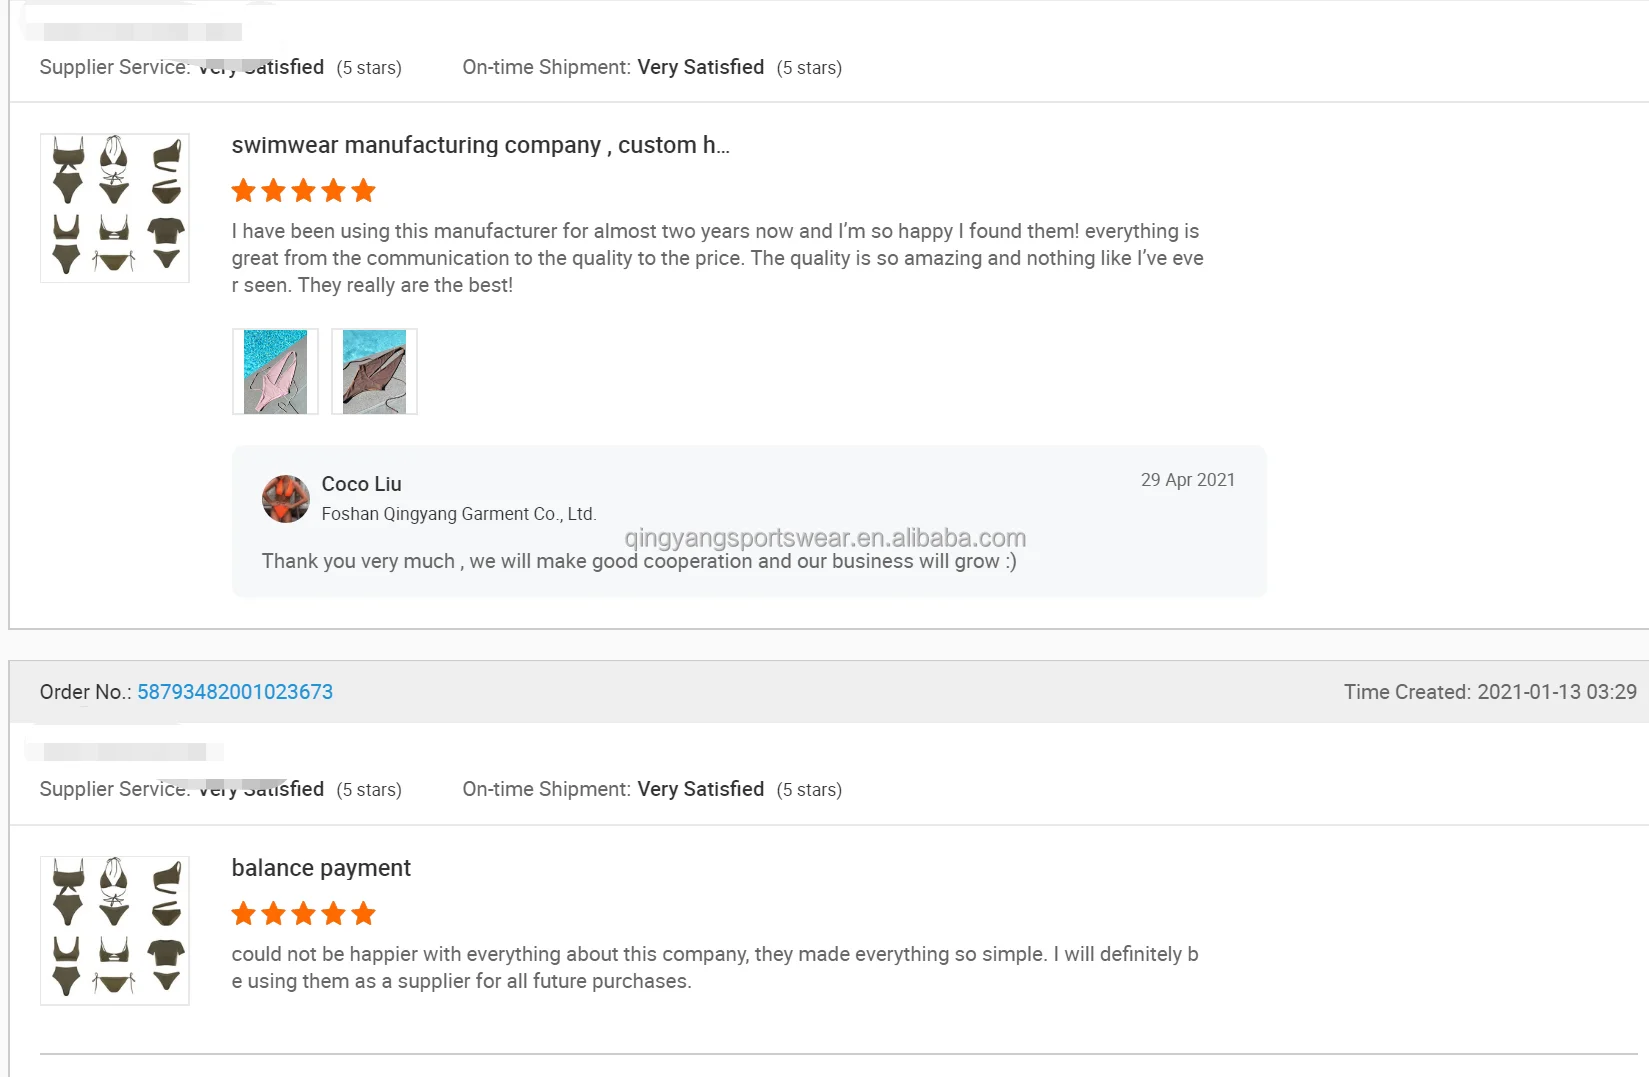The height and width of the screenshot is (1077, 1649).
Task: Click the 29 Apr 2021 reply date
Action: [1187, 480]
